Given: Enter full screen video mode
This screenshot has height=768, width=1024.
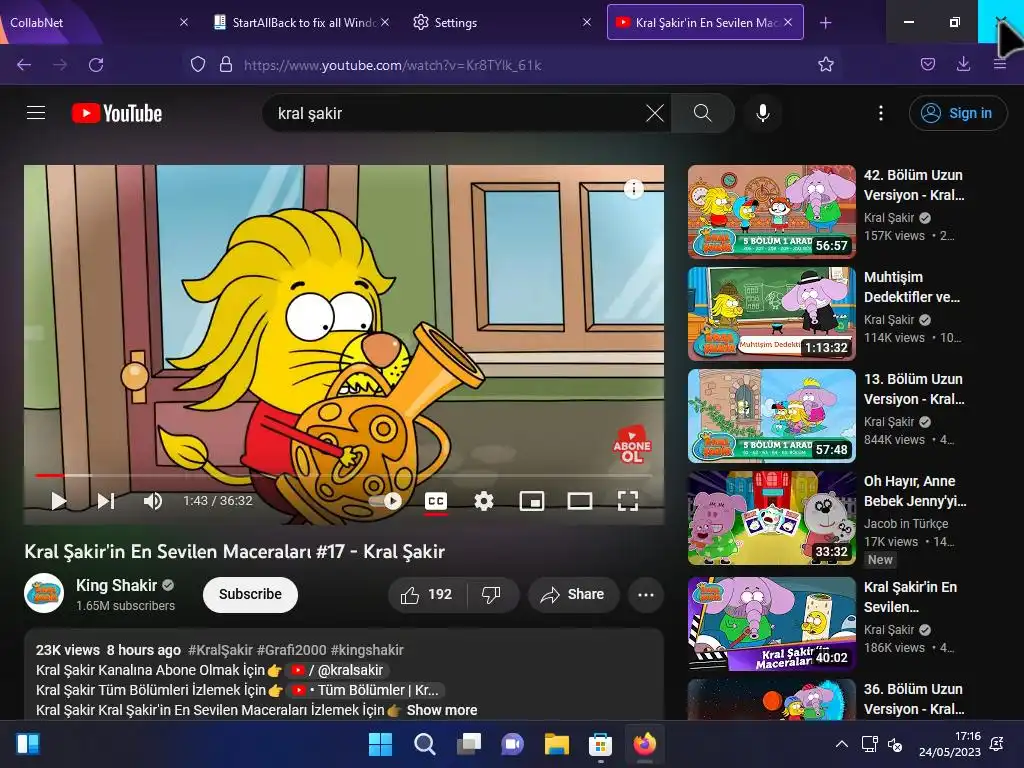Looking at the screenshot, I should 628,501.
